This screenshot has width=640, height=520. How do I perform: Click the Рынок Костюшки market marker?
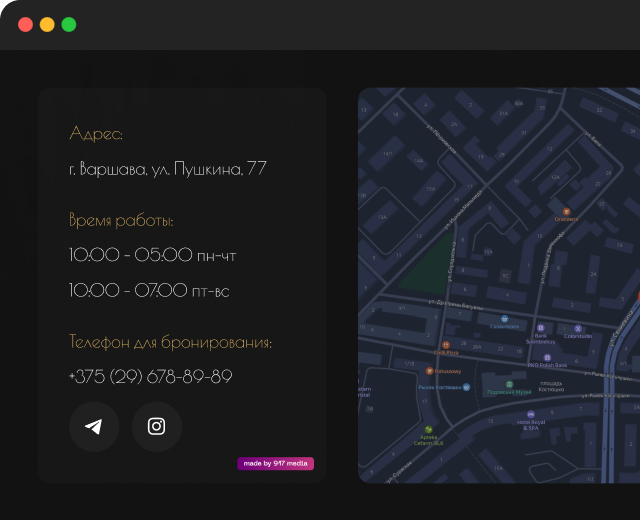pos(466,386)
